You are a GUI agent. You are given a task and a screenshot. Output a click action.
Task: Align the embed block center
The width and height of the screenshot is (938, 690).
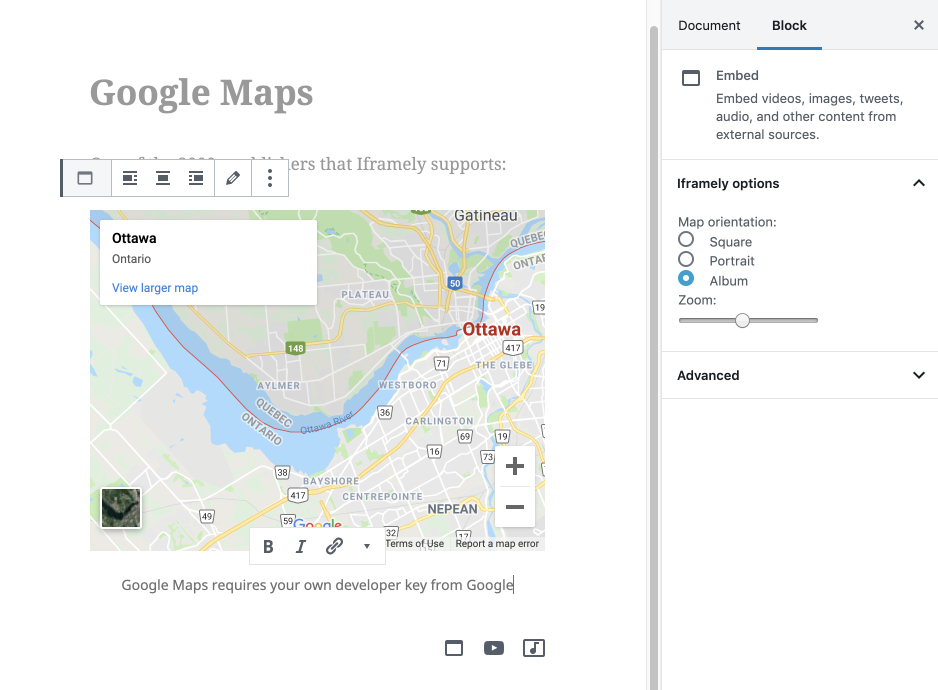pos(162,178)
